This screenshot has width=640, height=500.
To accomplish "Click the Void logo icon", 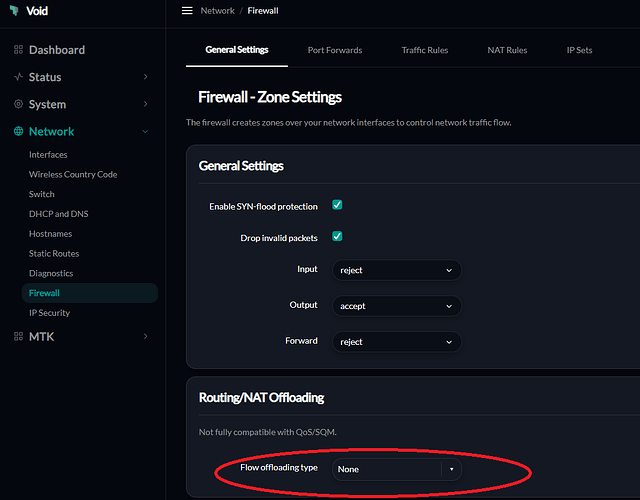I will coord(15,11).
